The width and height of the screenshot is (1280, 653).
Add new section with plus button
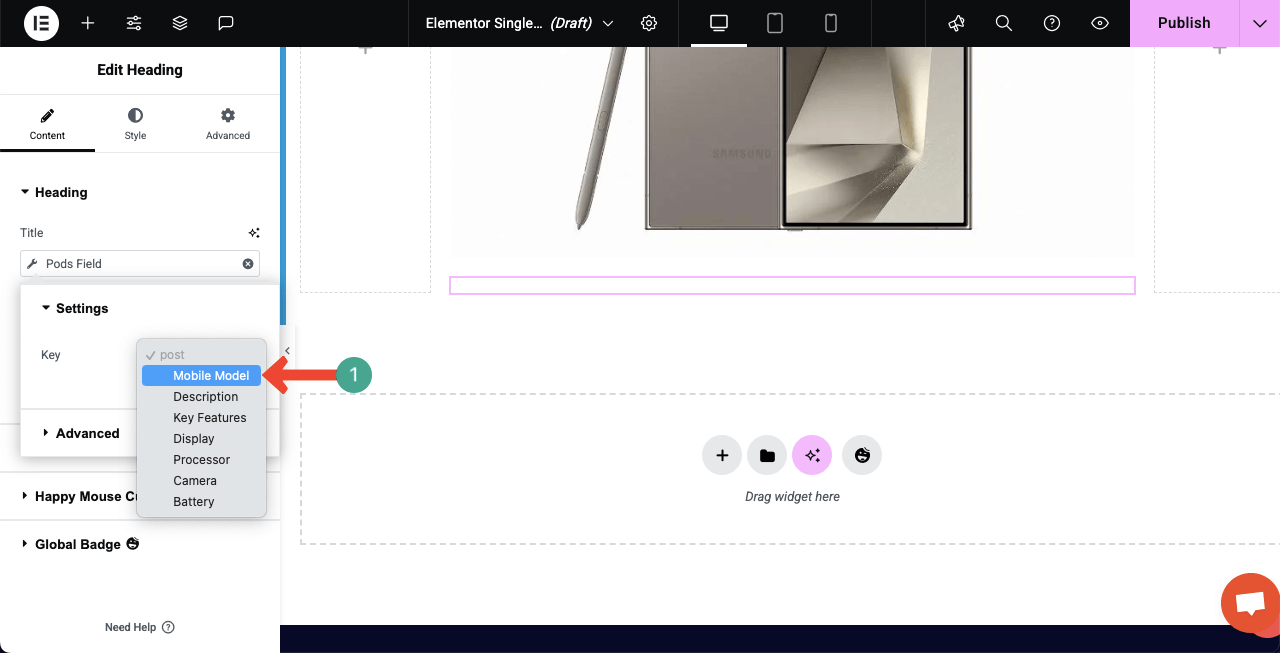point(722,455)
